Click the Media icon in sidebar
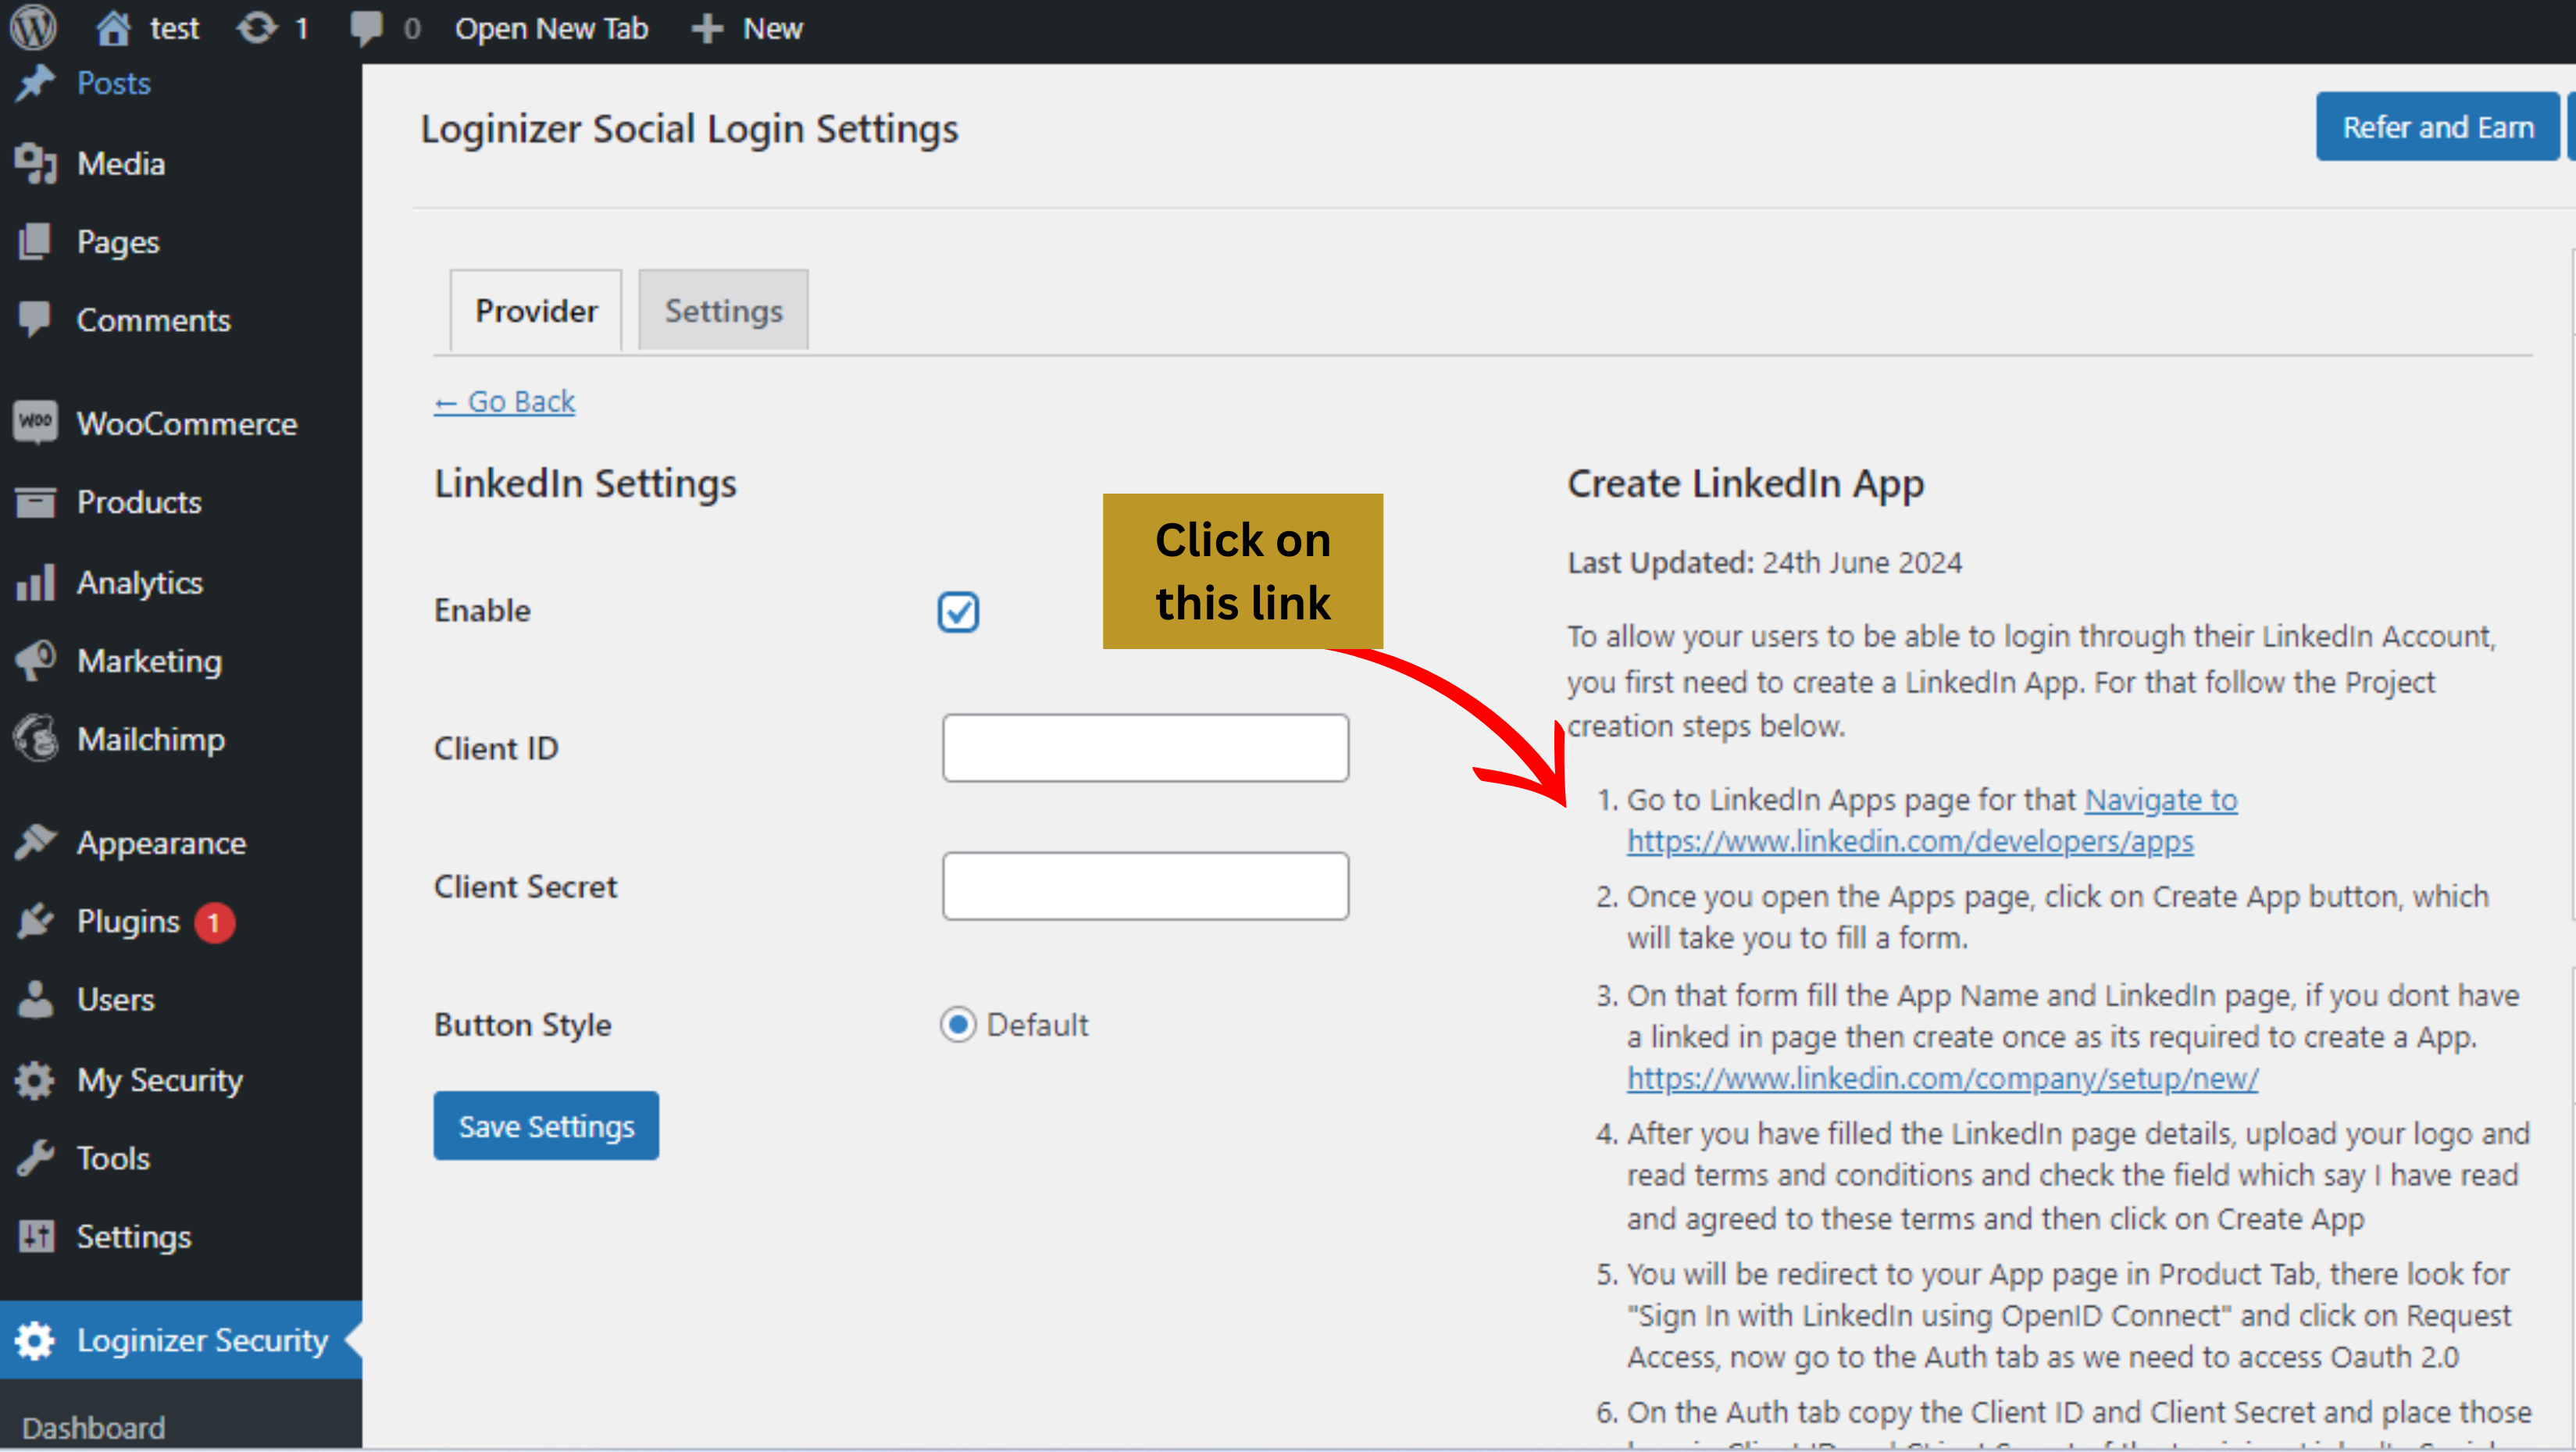The width and height of the screenshot is (2576, 1452). pyautogui.click(x=35, y=163)
